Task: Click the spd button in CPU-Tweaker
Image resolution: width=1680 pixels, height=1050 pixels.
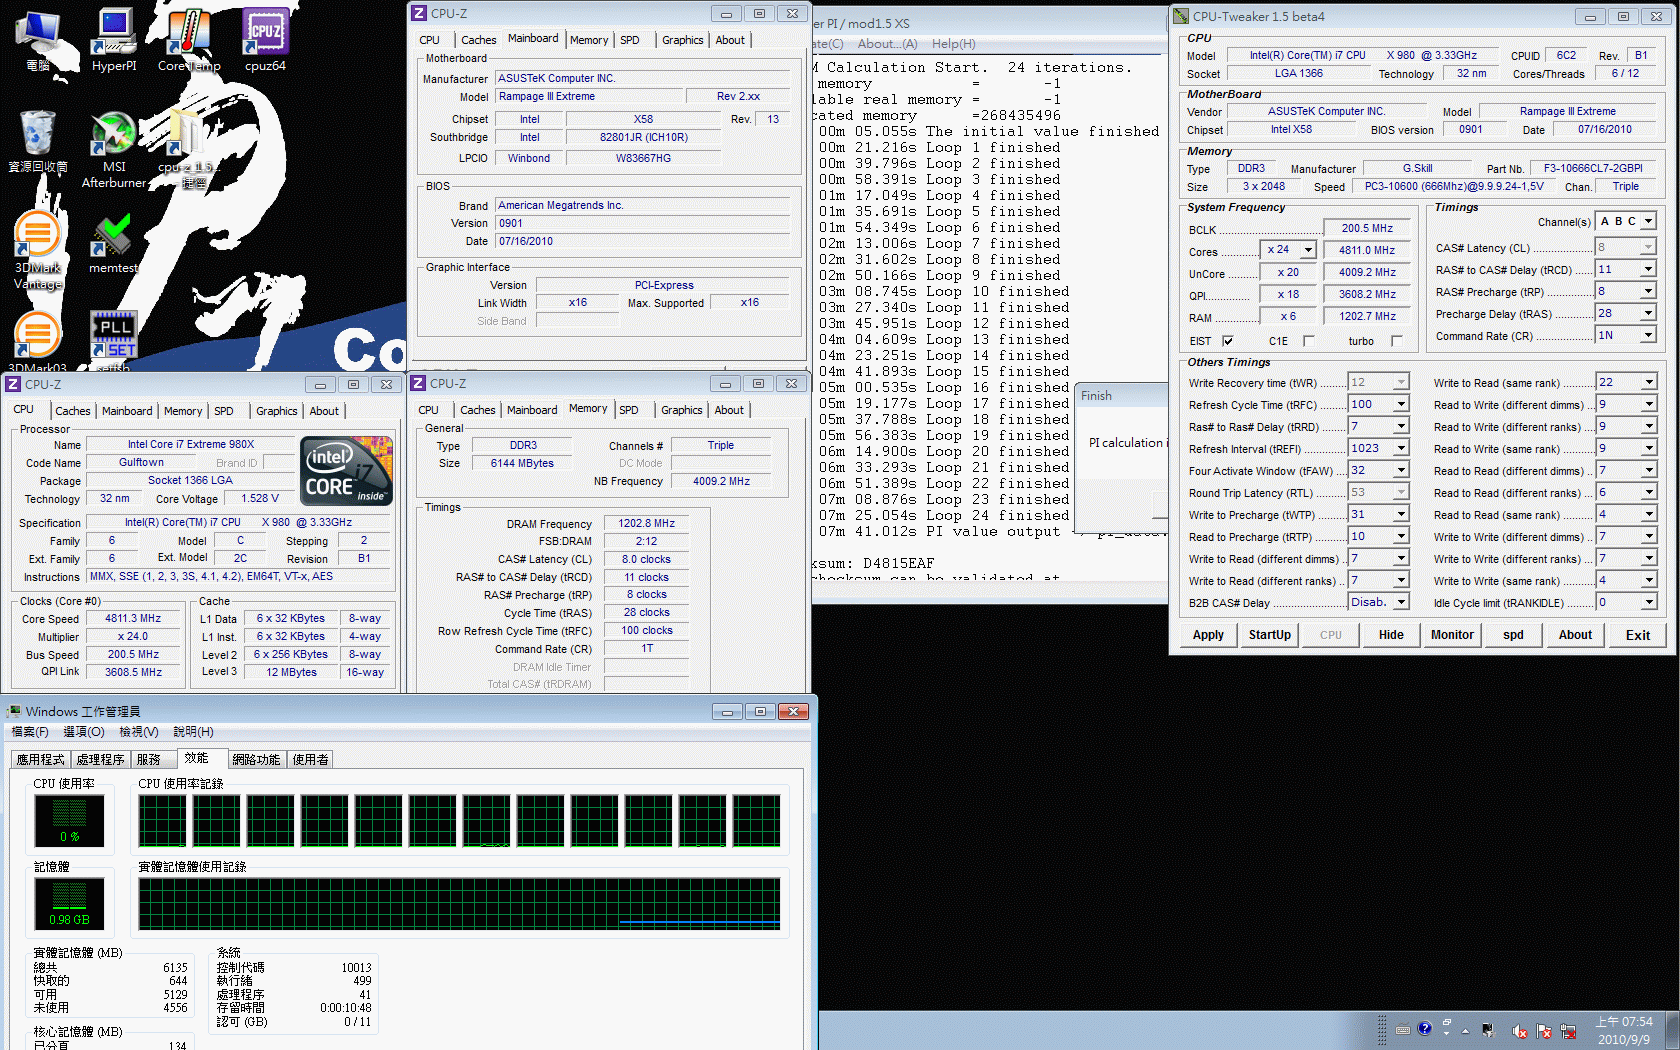Action: coord(1513,635)
